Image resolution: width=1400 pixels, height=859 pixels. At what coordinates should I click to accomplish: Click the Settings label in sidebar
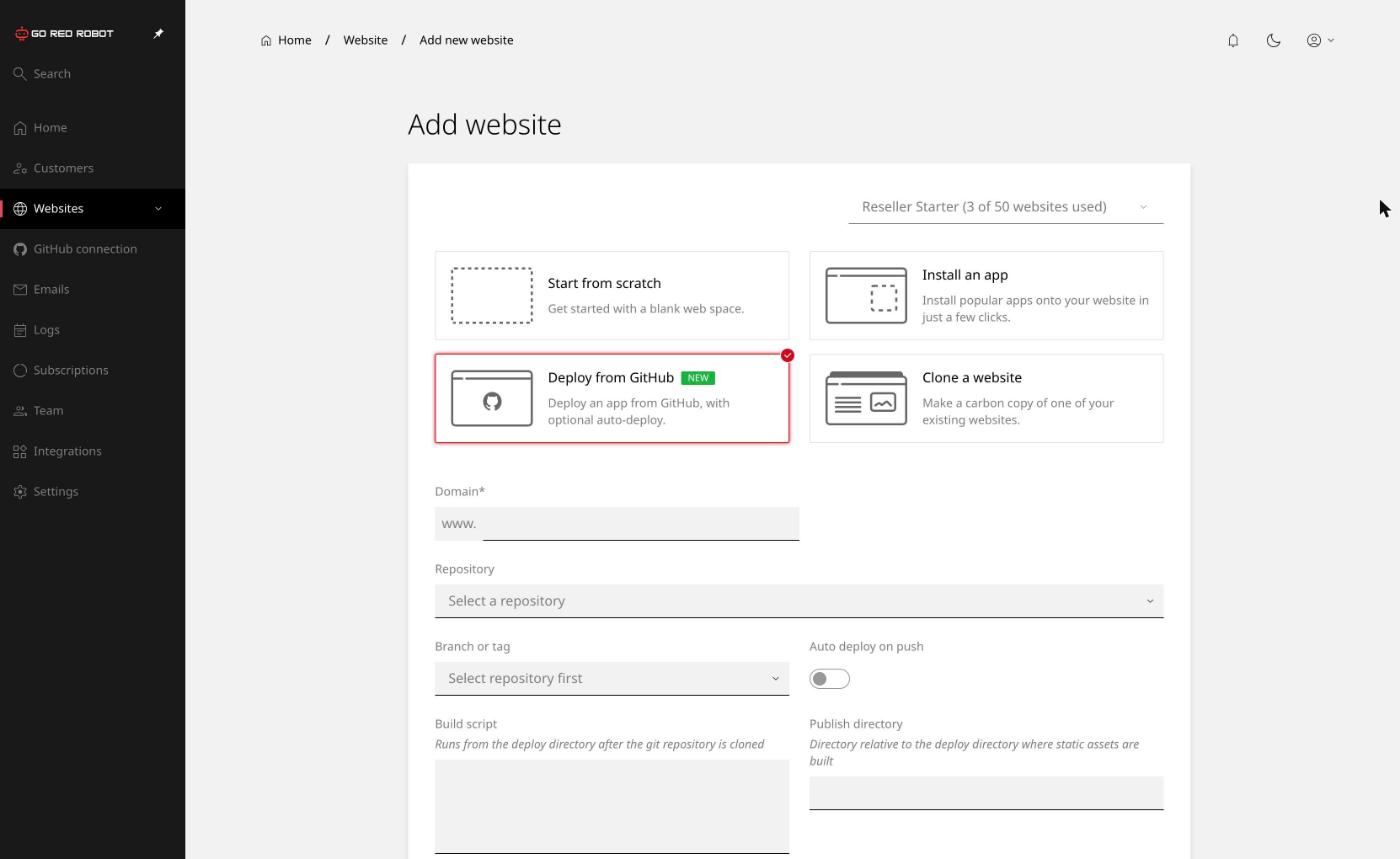[56, 492]
